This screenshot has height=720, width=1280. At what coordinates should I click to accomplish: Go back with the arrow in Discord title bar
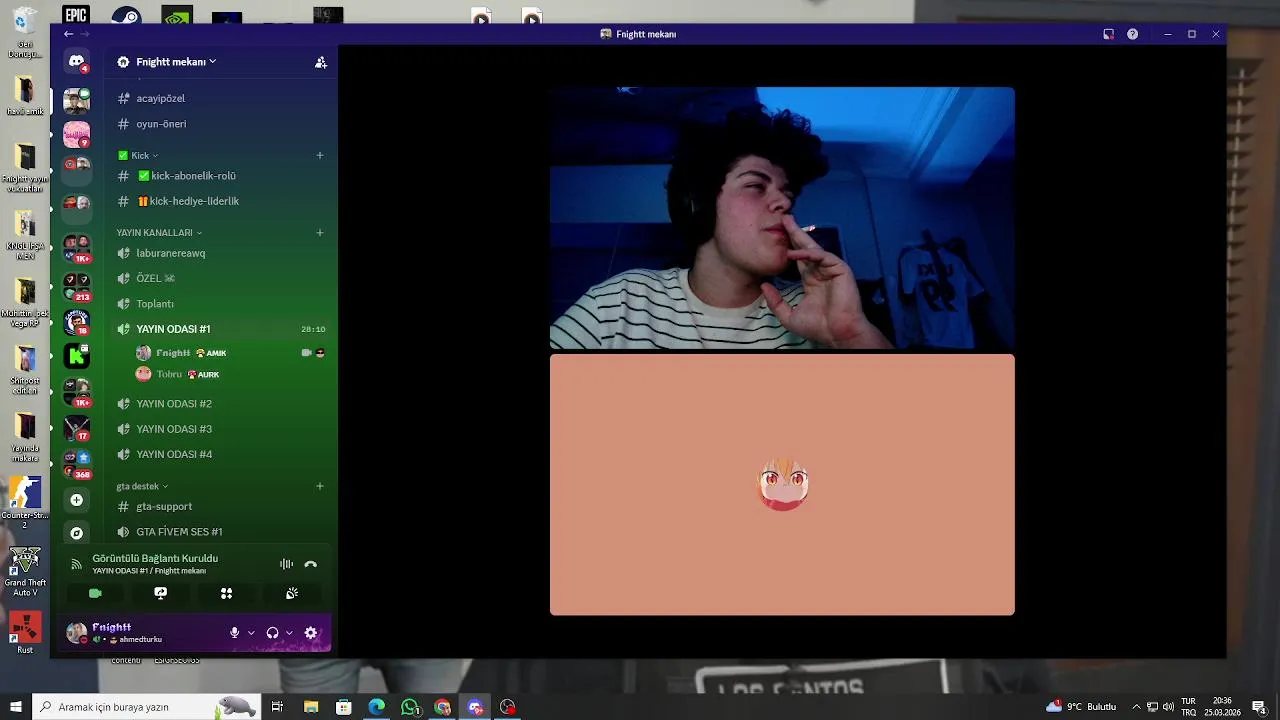click(68, 34)
